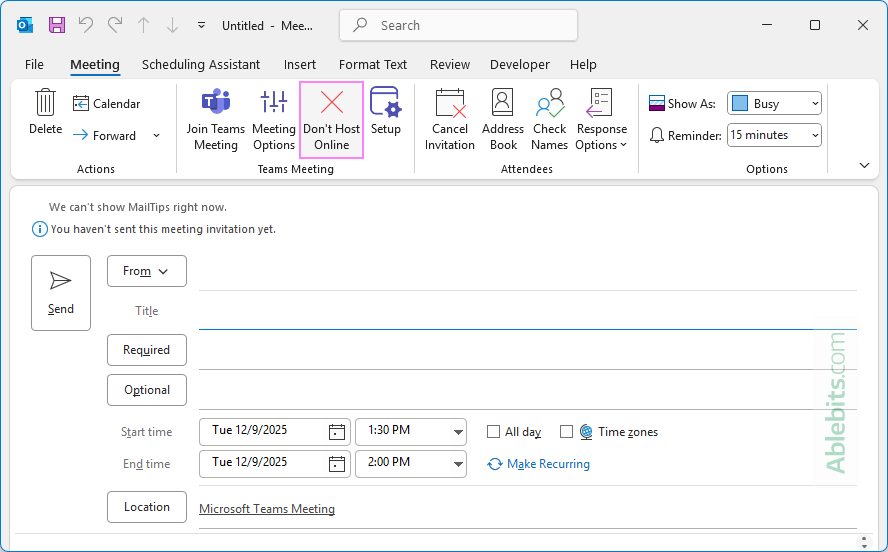
Task: Open the Insert tab
Action: click(300, 65)
